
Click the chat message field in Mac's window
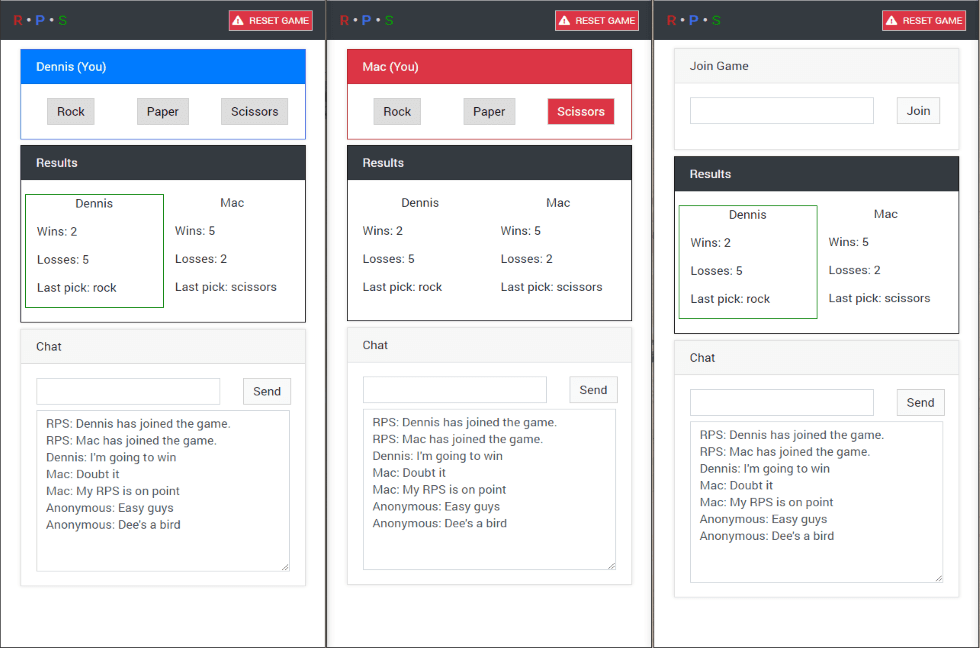pos(455,390)
